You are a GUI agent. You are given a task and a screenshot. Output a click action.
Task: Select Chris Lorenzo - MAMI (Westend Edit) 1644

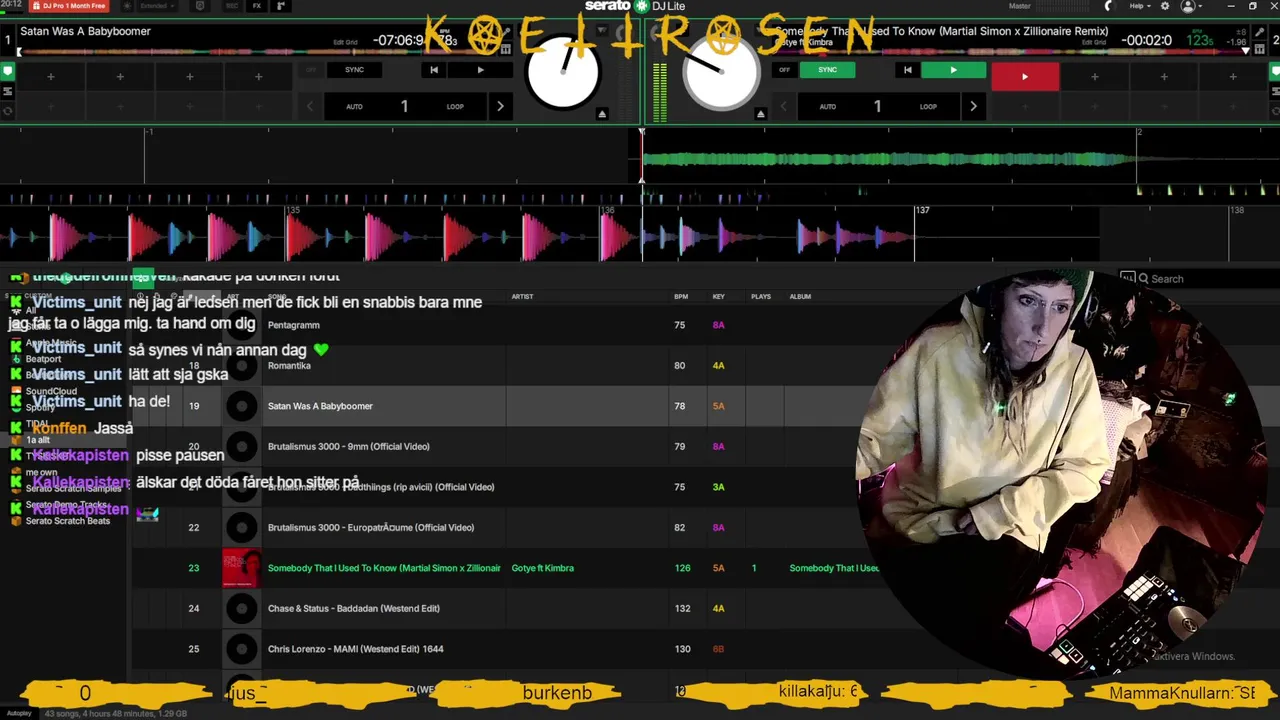pyautogui.click(x=355, y=649)
